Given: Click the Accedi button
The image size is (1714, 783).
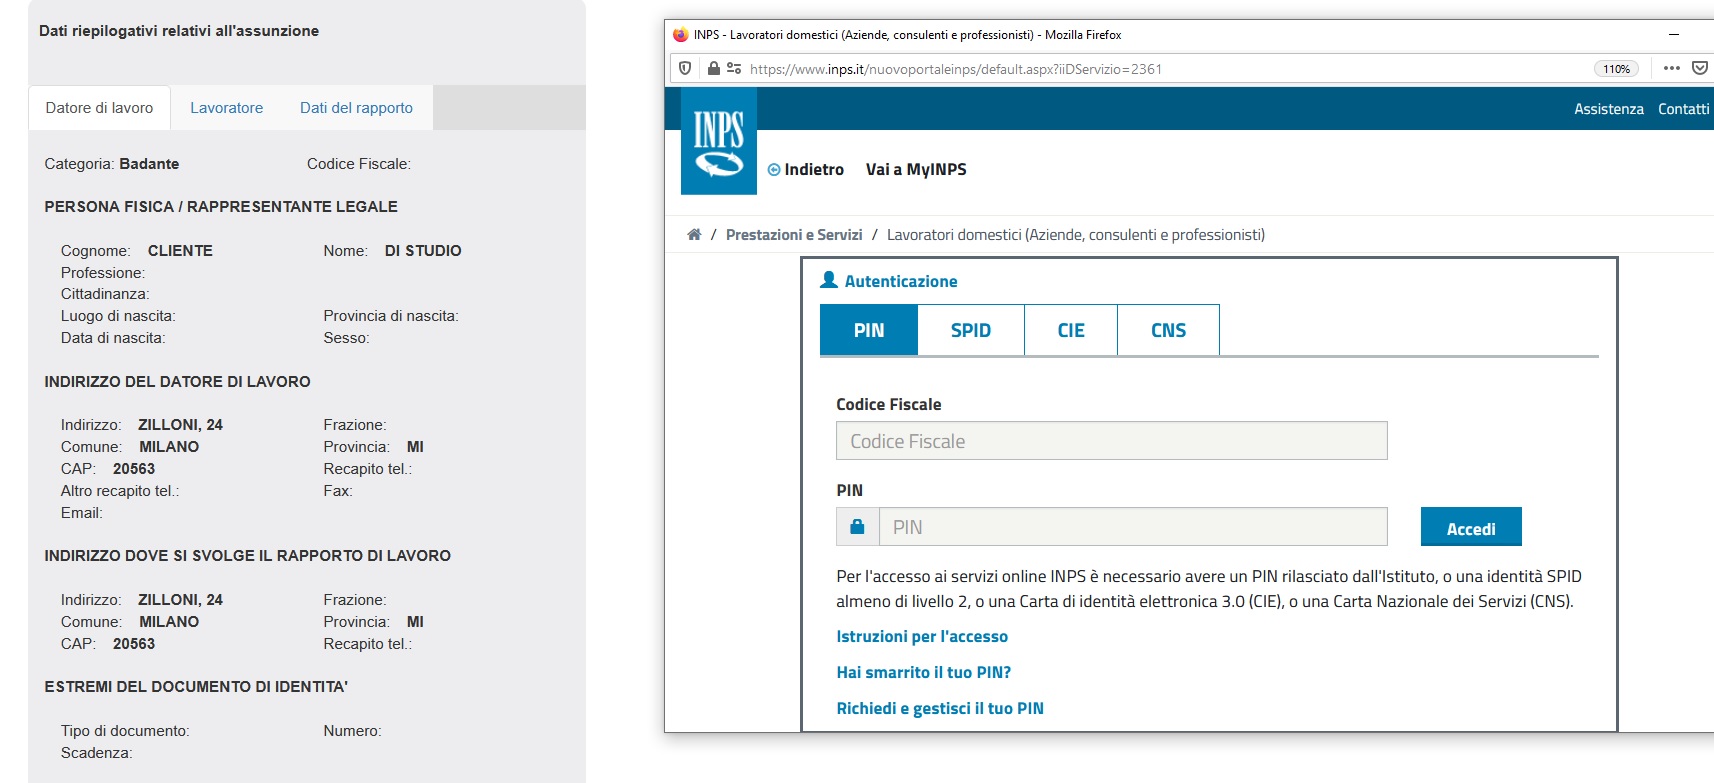Looking at the screenshot, I should click(1471, 527).
